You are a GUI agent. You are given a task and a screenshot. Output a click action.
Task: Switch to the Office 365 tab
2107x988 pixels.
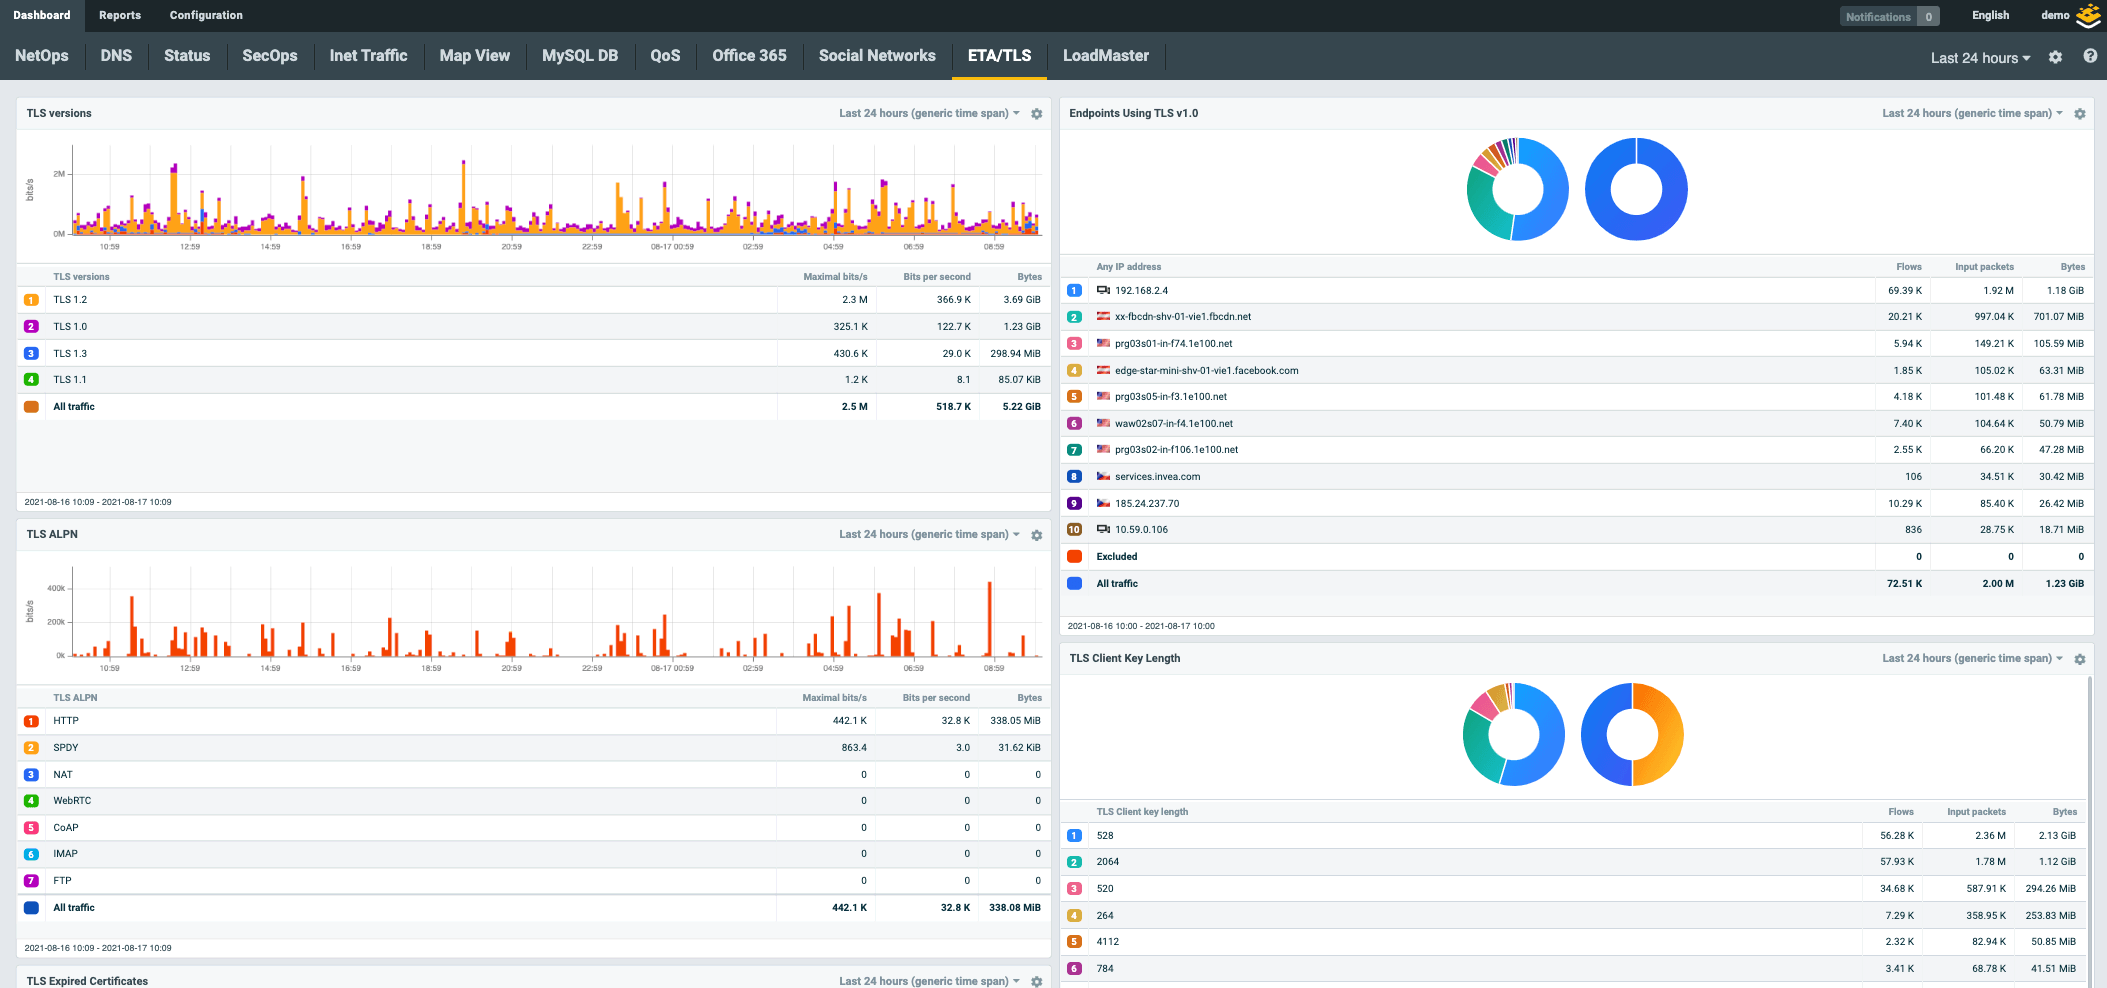[x=749, y=55]
